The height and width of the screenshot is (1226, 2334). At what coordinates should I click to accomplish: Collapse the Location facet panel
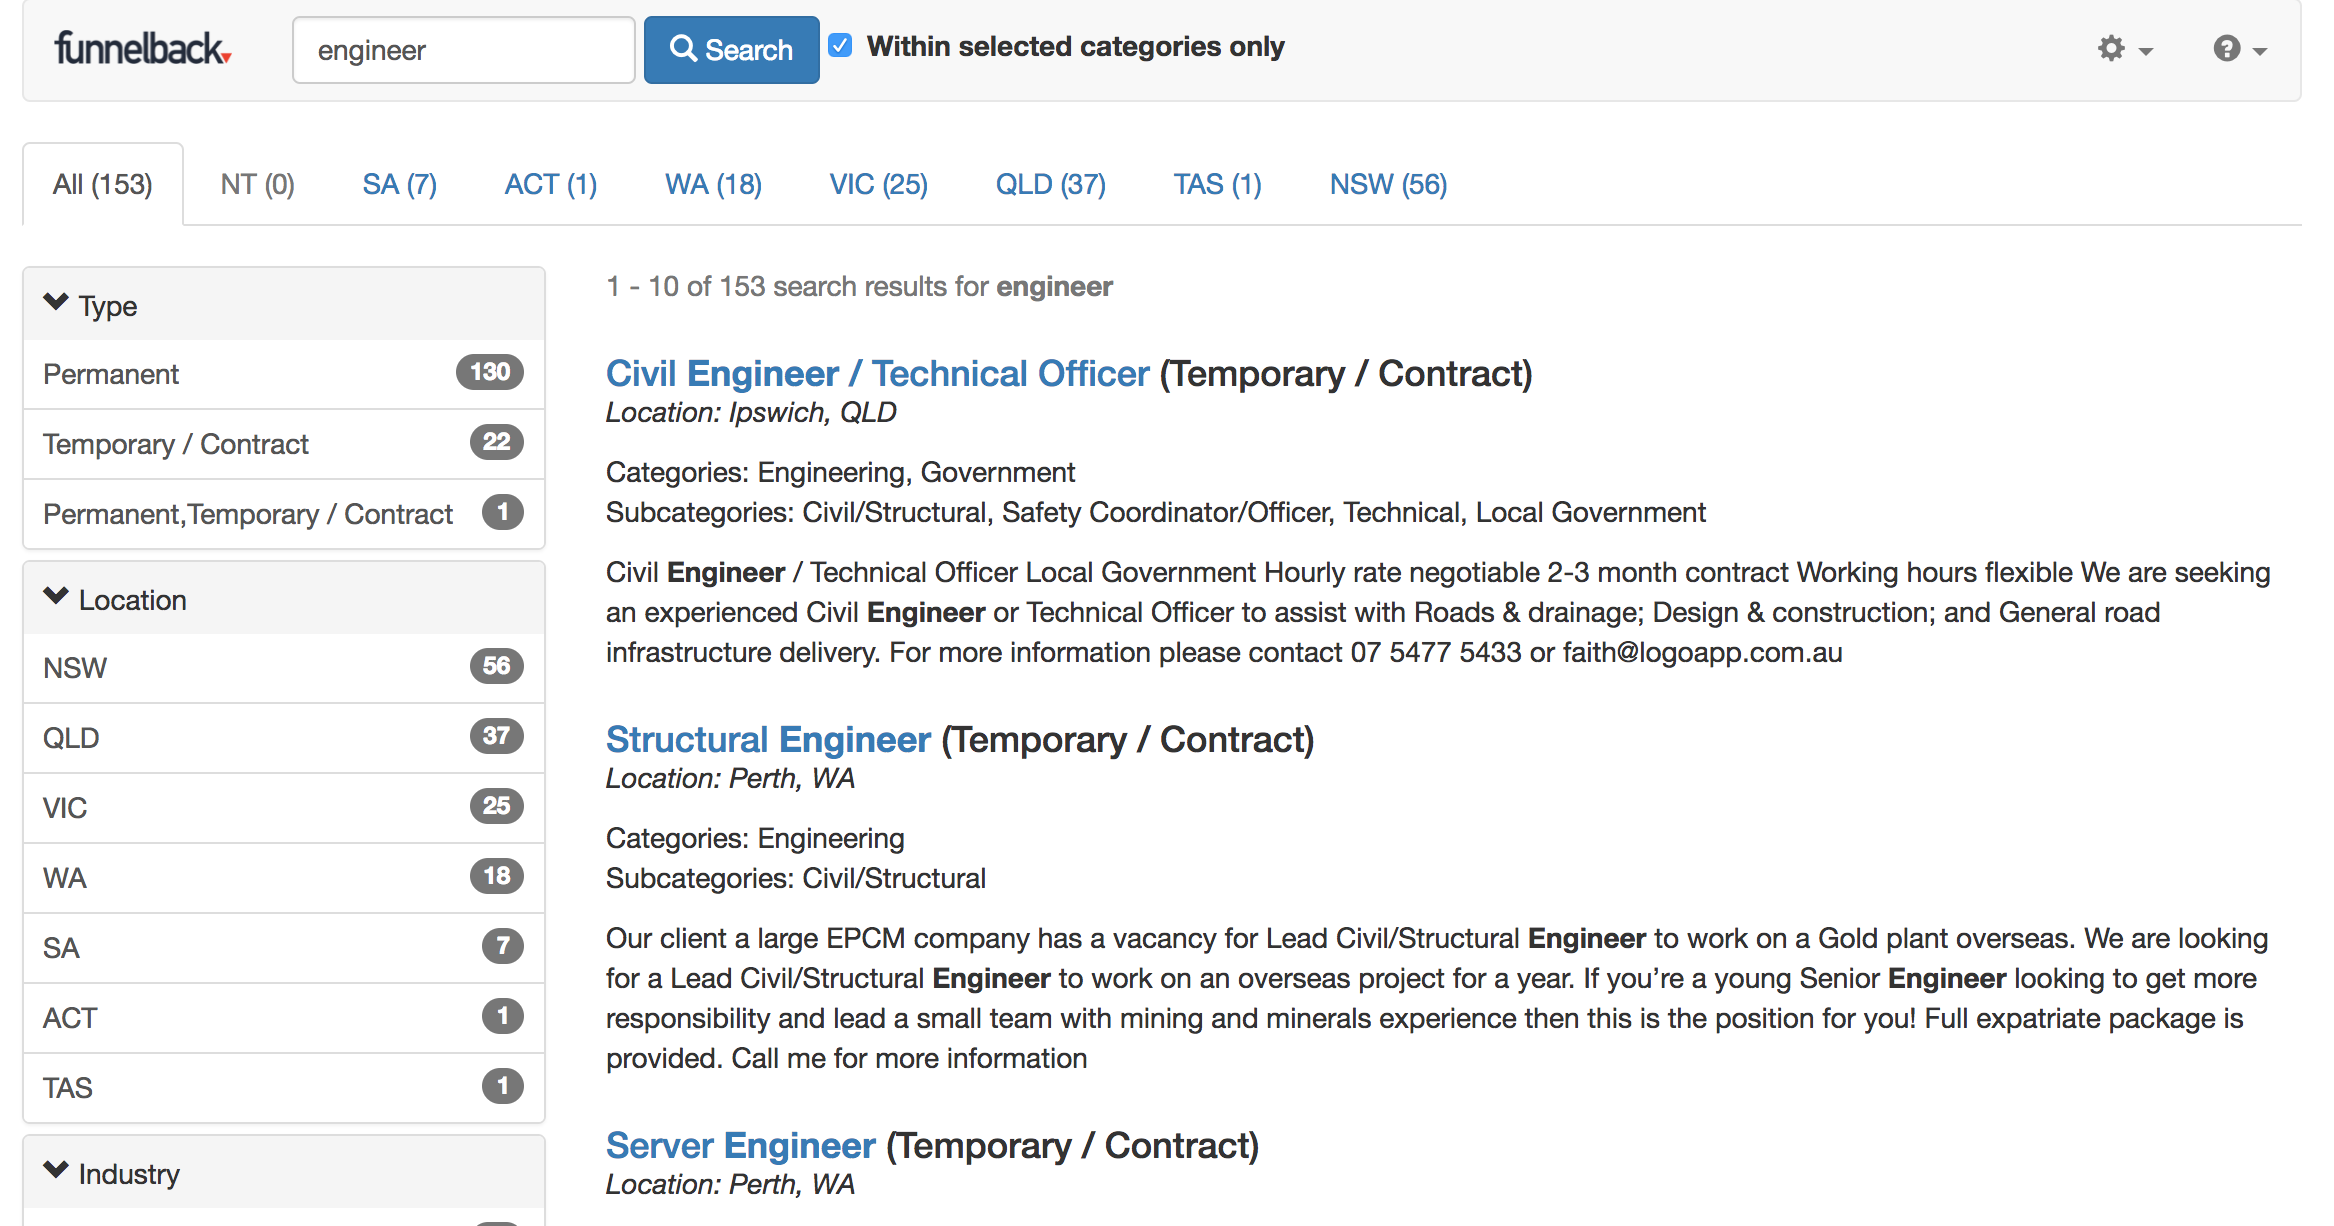coord(57,597)
